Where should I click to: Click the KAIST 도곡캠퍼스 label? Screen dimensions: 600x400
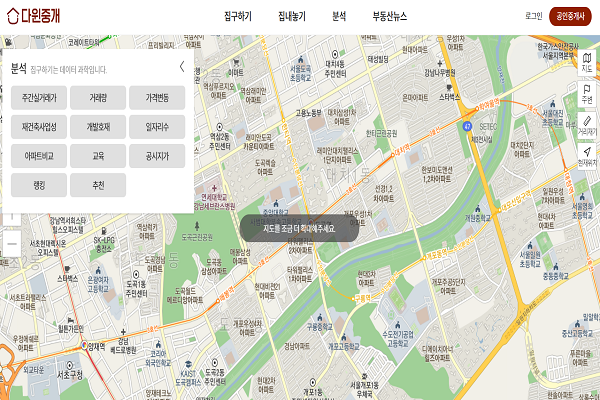pyautogui.click(x=188, y=377)
